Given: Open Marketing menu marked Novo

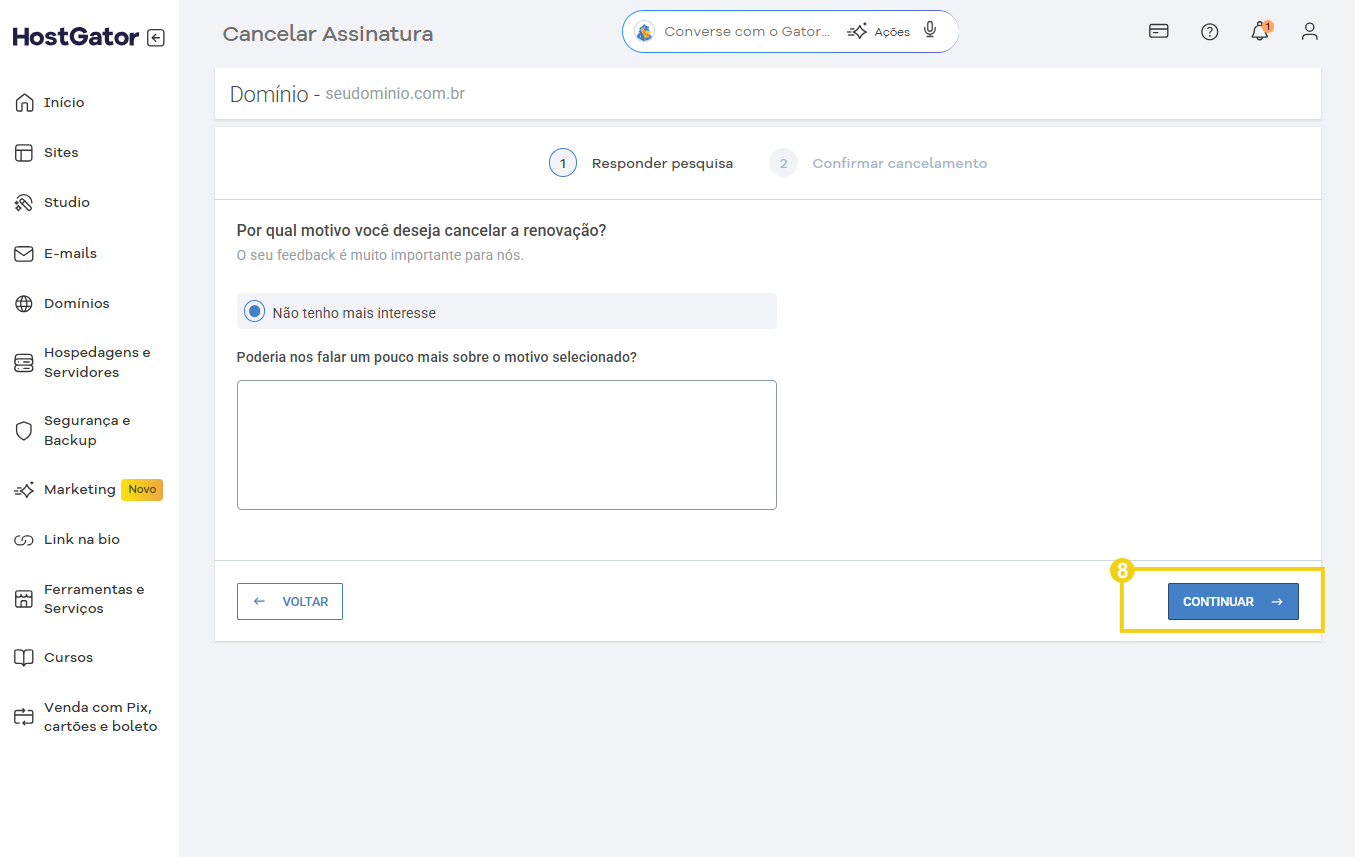Looking at the screenshot, I should tap(80, 490).
